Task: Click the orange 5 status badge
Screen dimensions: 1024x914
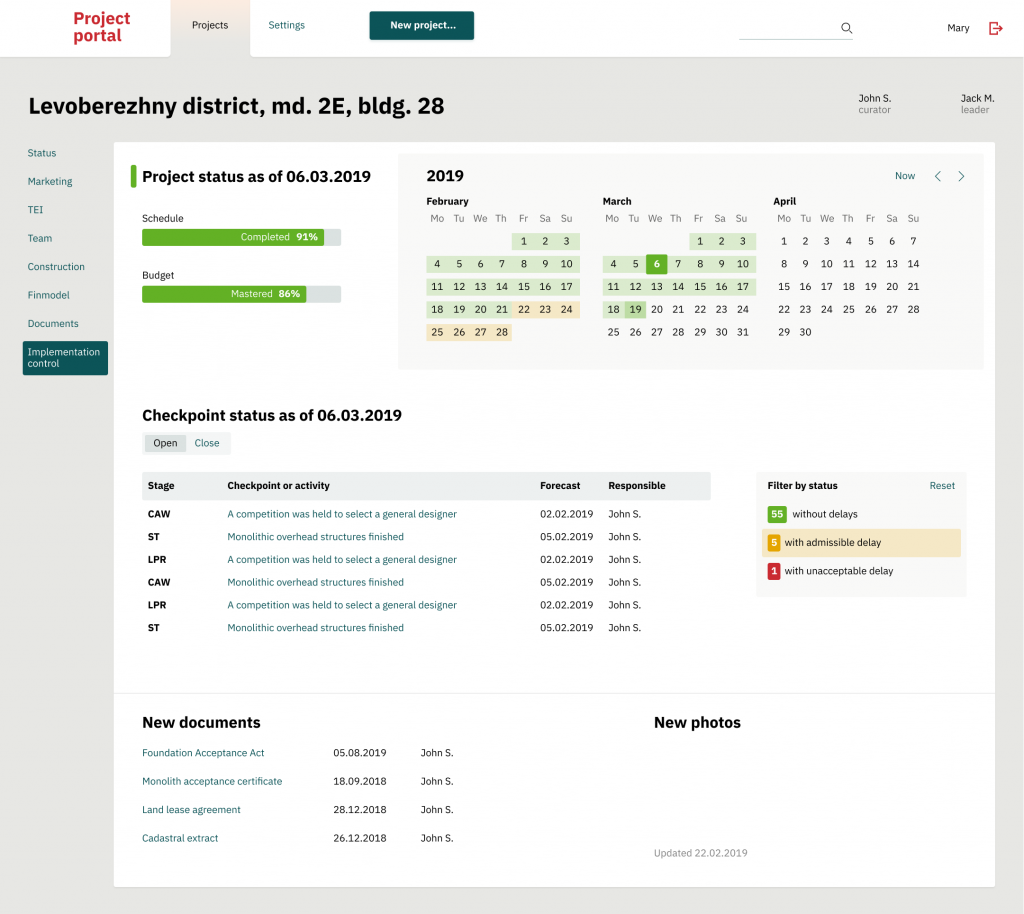Action: click(x=773, y=543)
